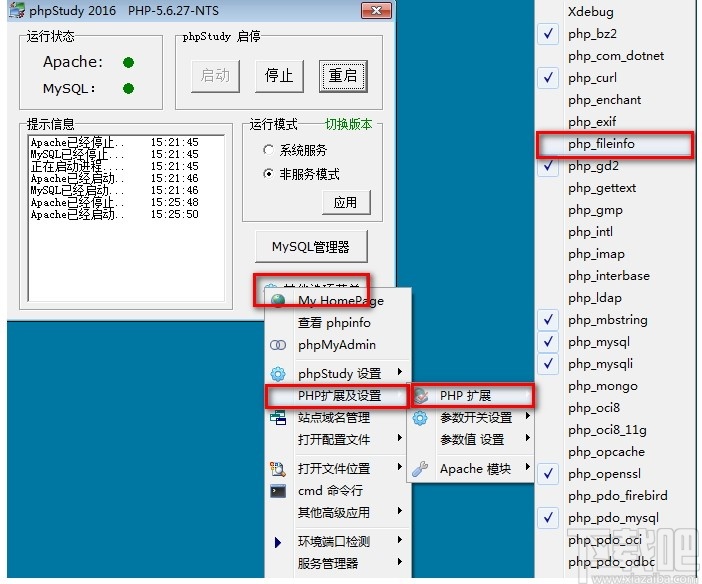This screenshot has width=702, height=584.
Task: Expand the PHP扩展及设置 submenu
Action: tap(338, 396)
